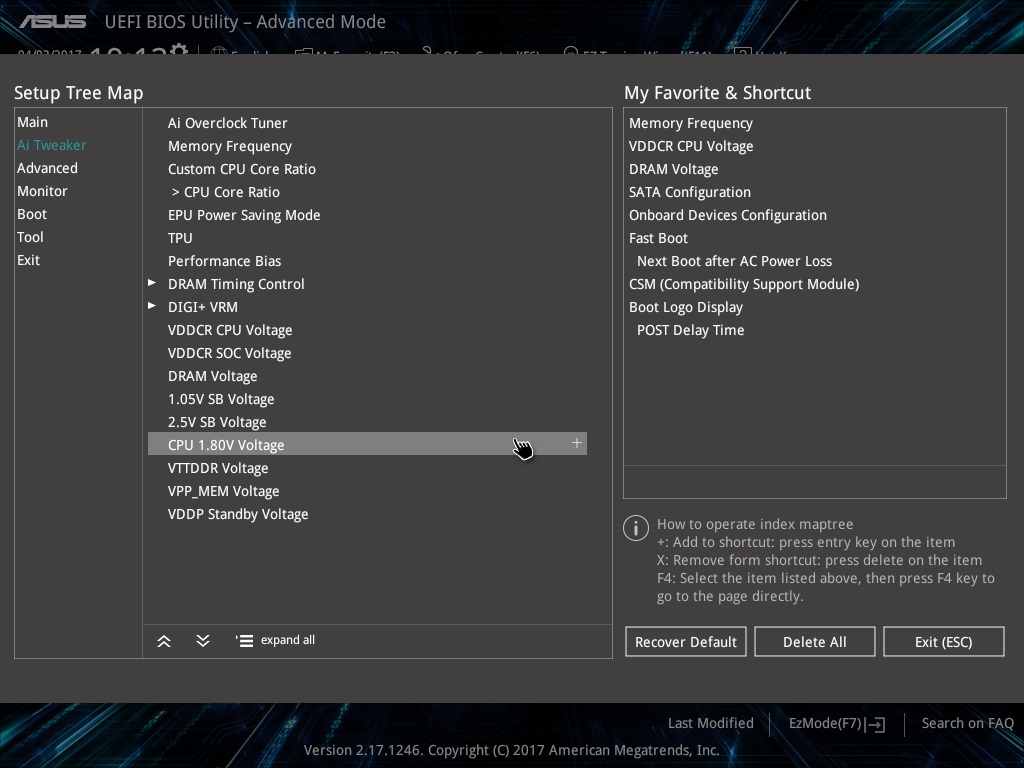1024x768 pixels.
Task: Select Boot Logo Display favorite
Action: coord(686,307)
